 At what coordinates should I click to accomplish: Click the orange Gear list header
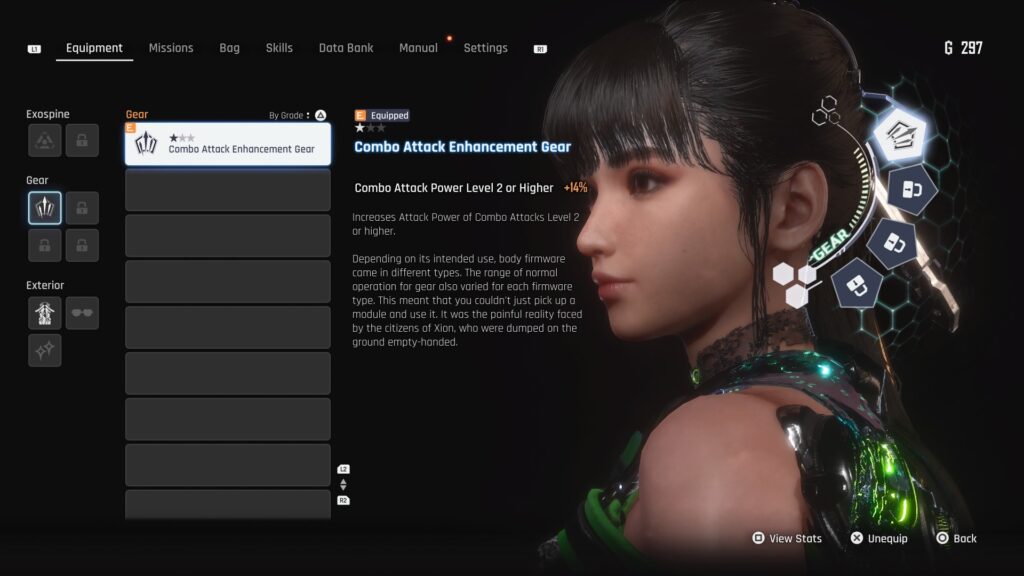click(136, 114)
